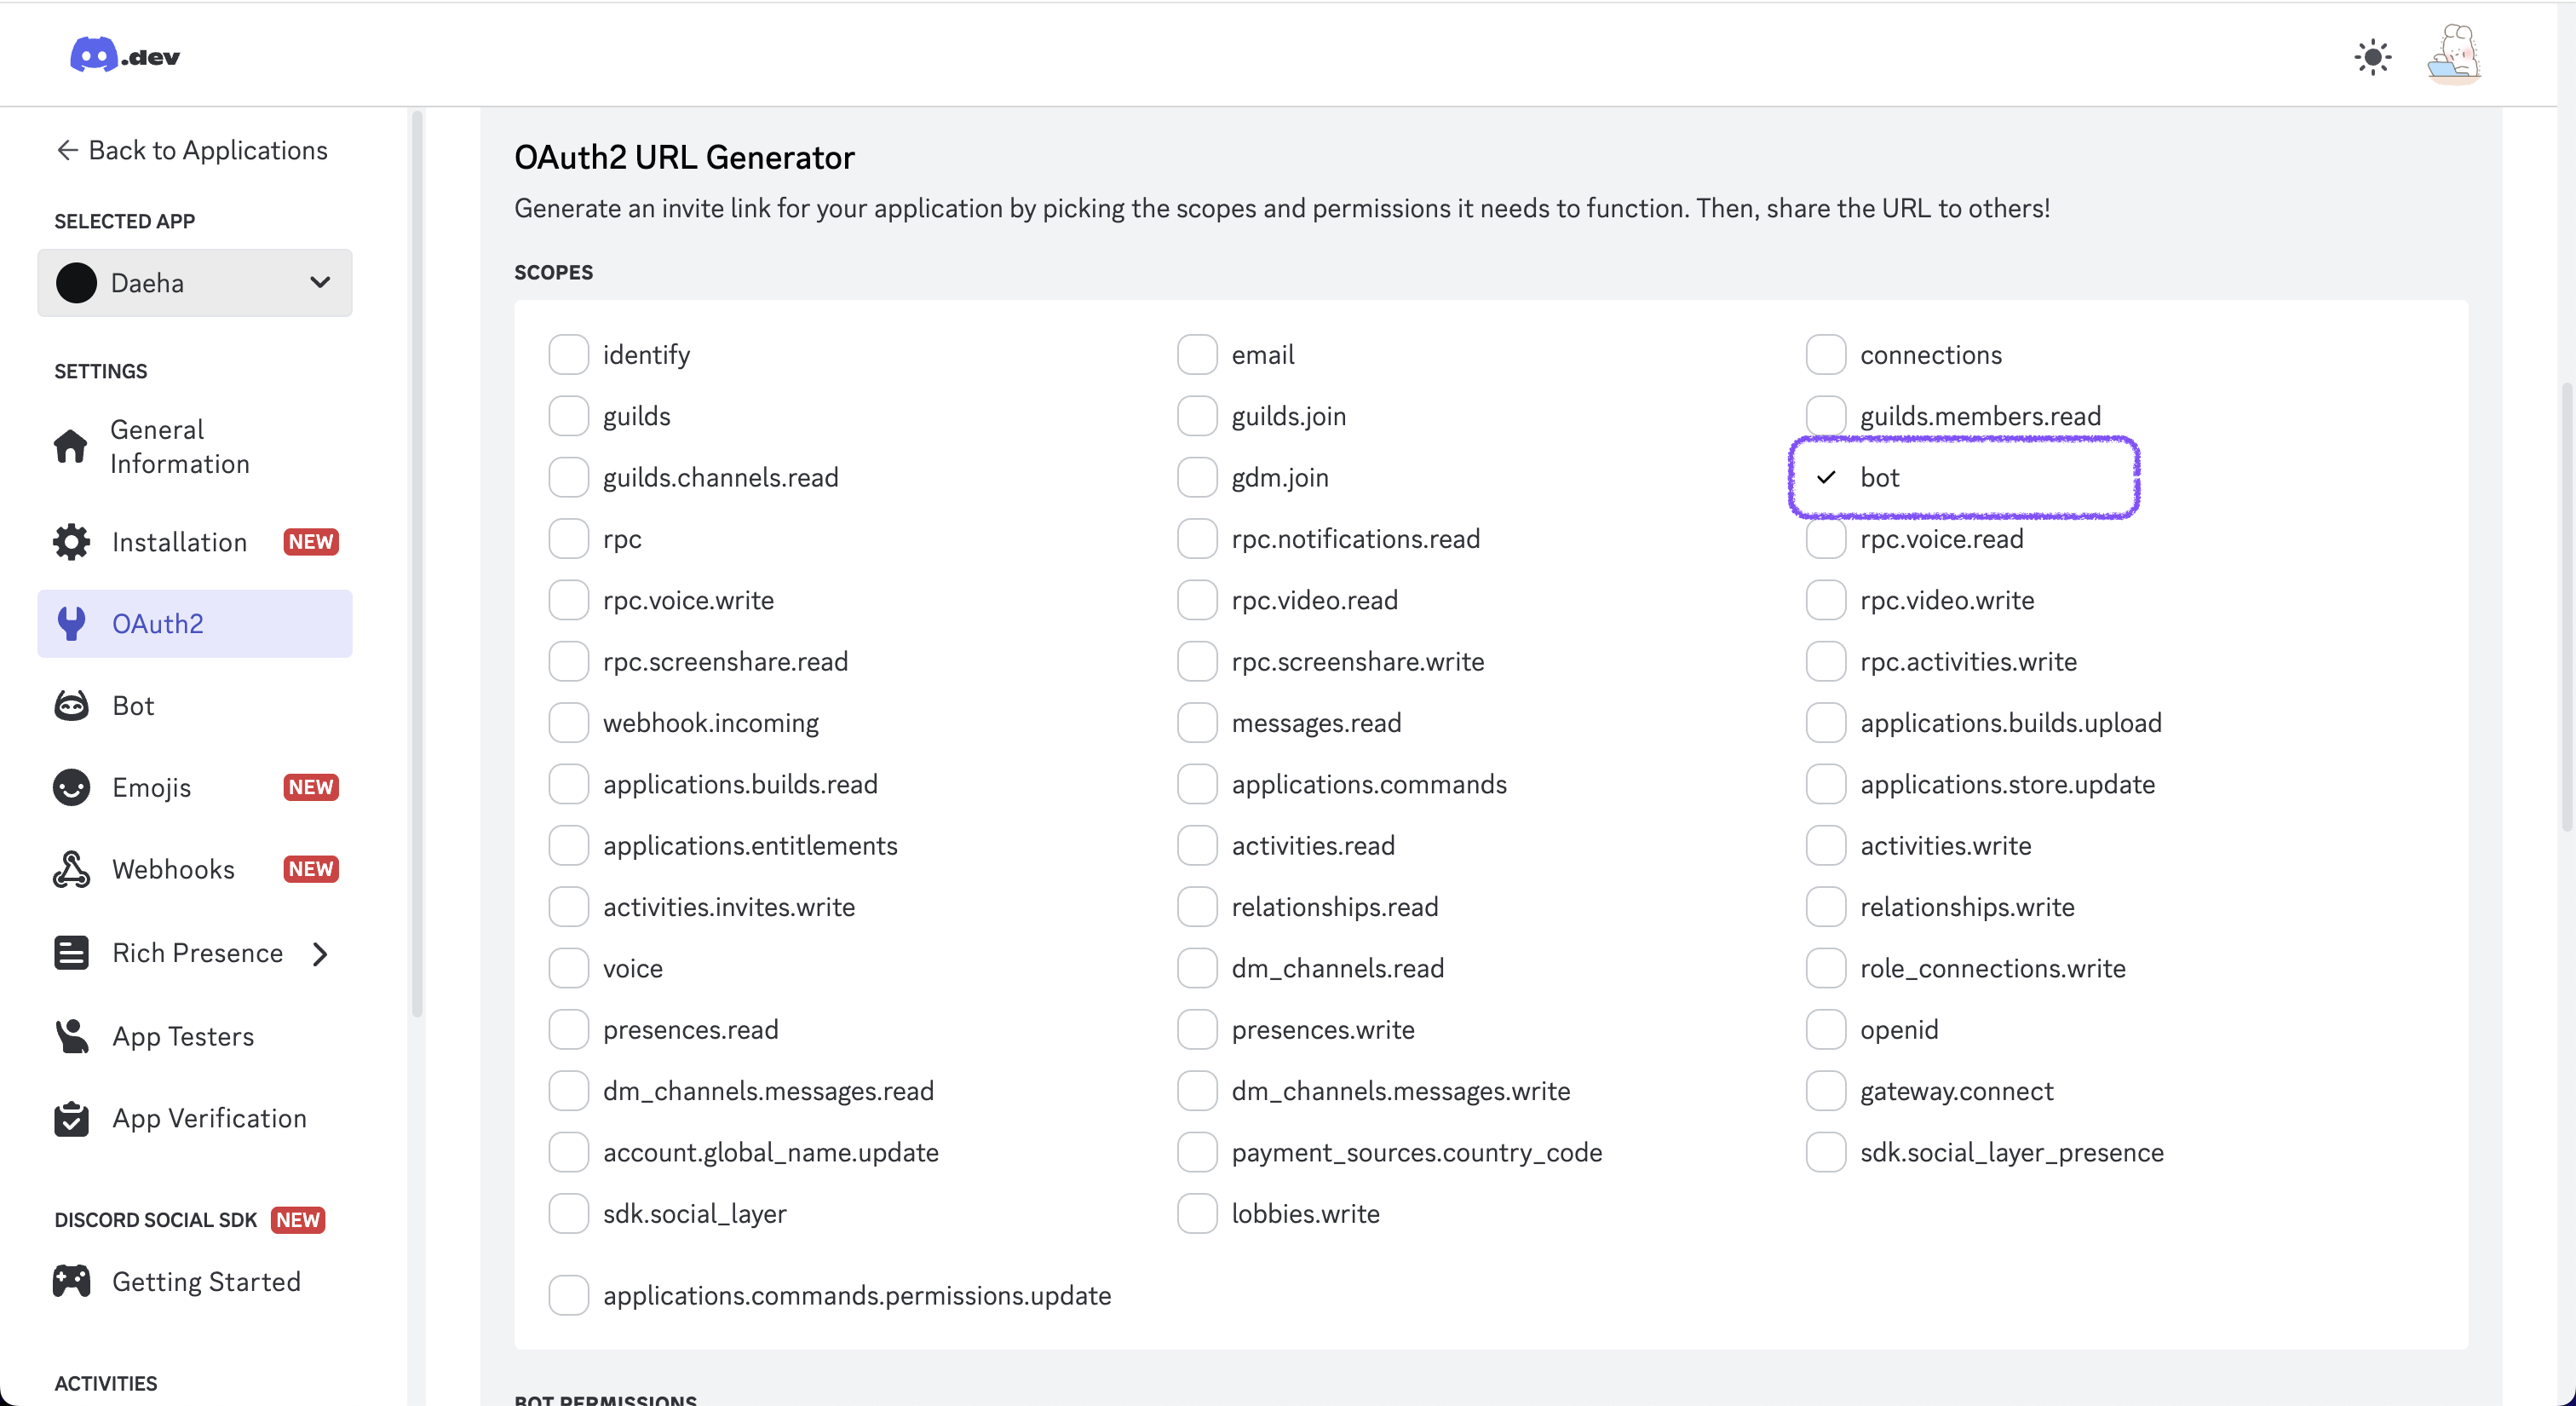Check the email scope
This screenshot has height=1406, width=2576.
pos(1197,355)
